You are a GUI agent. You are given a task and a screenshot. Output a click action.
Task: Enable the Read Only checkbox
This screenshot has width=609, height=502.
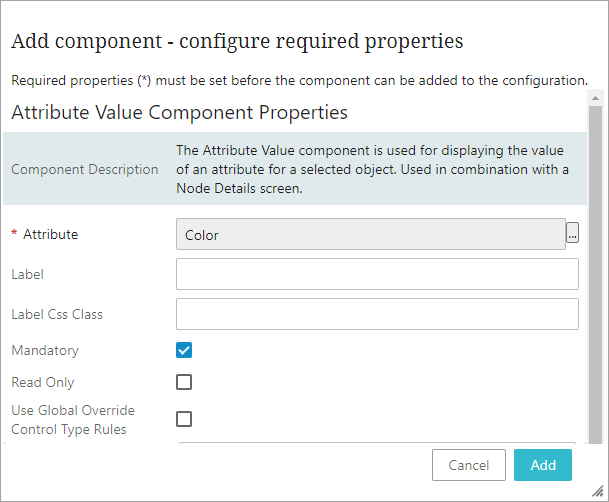pyautogui.click(x=184, y=382)
